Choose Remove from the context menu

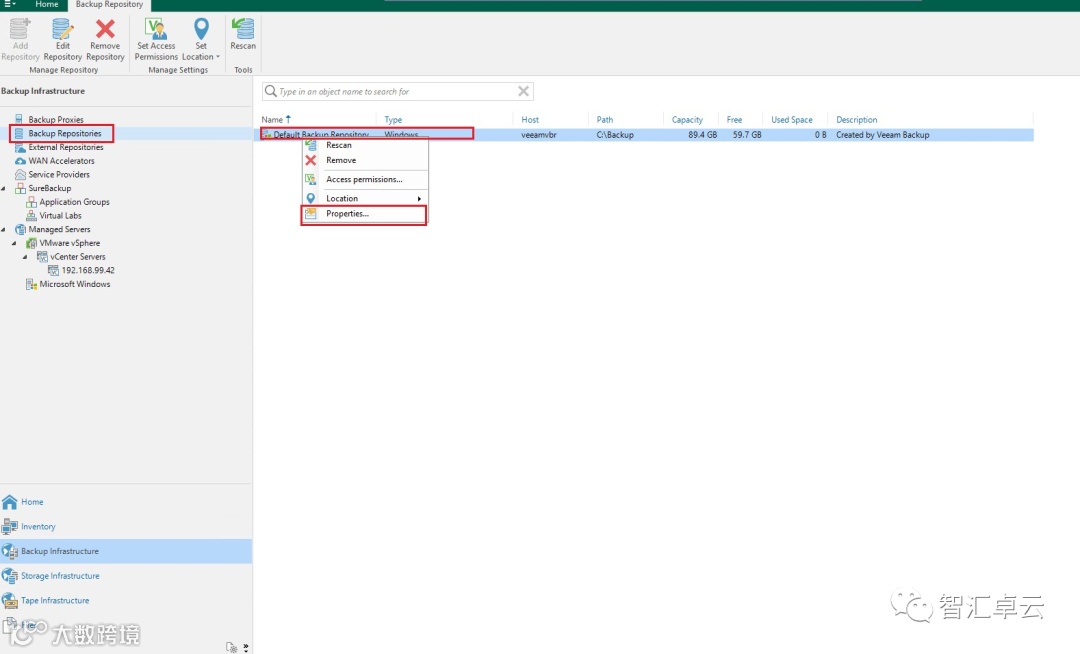click(364, 160)
